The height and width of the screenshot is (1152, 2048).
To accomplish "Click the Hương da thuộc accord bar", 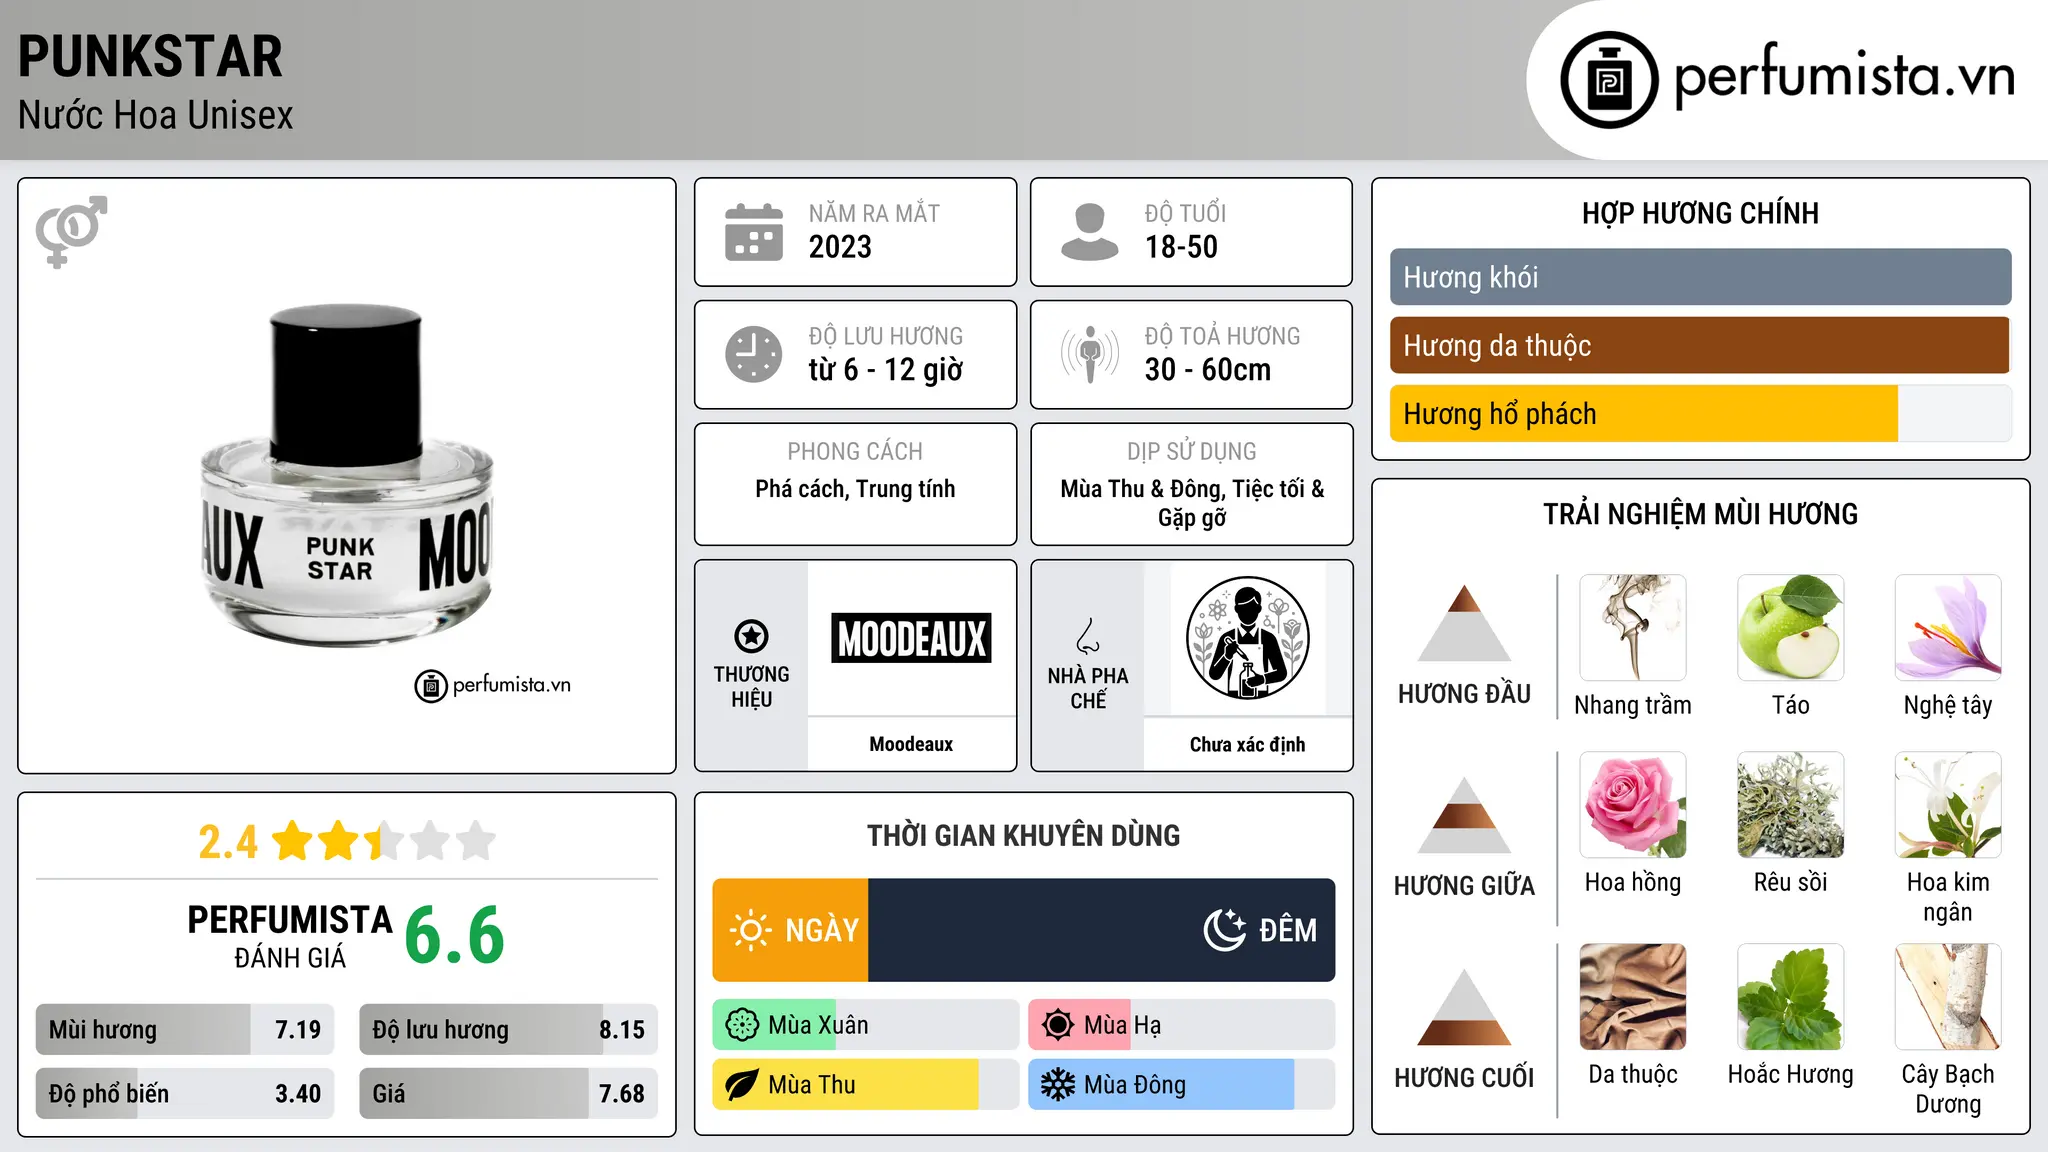I will click(1700, 345).
